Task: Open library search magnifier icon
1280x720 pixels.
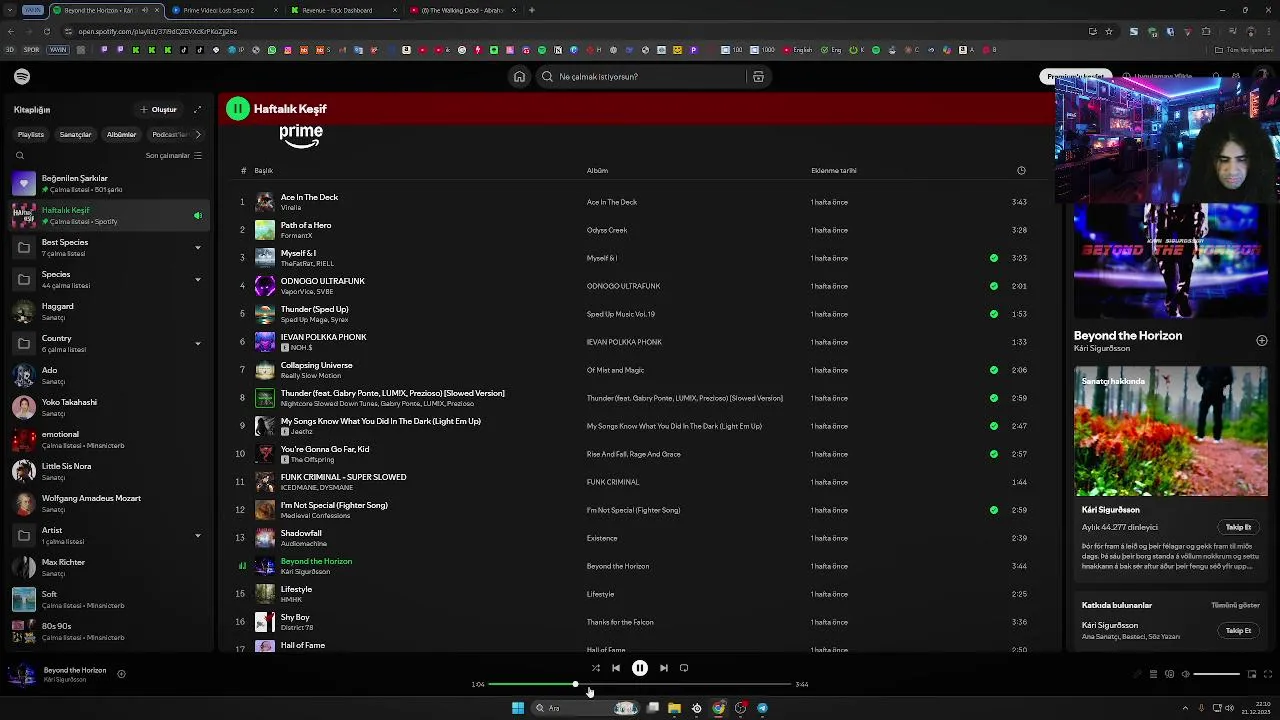Action: click(x=19, y=156)
